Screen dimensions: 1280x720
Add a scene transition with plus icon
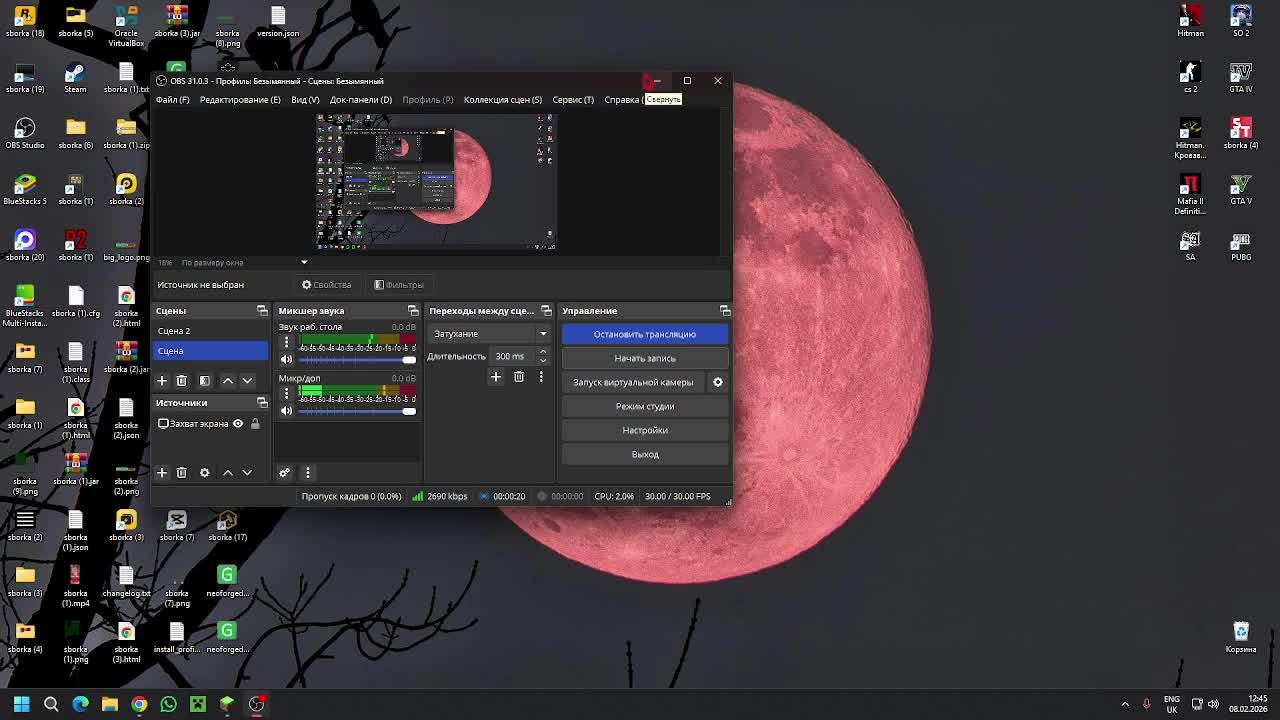point(495,377)
